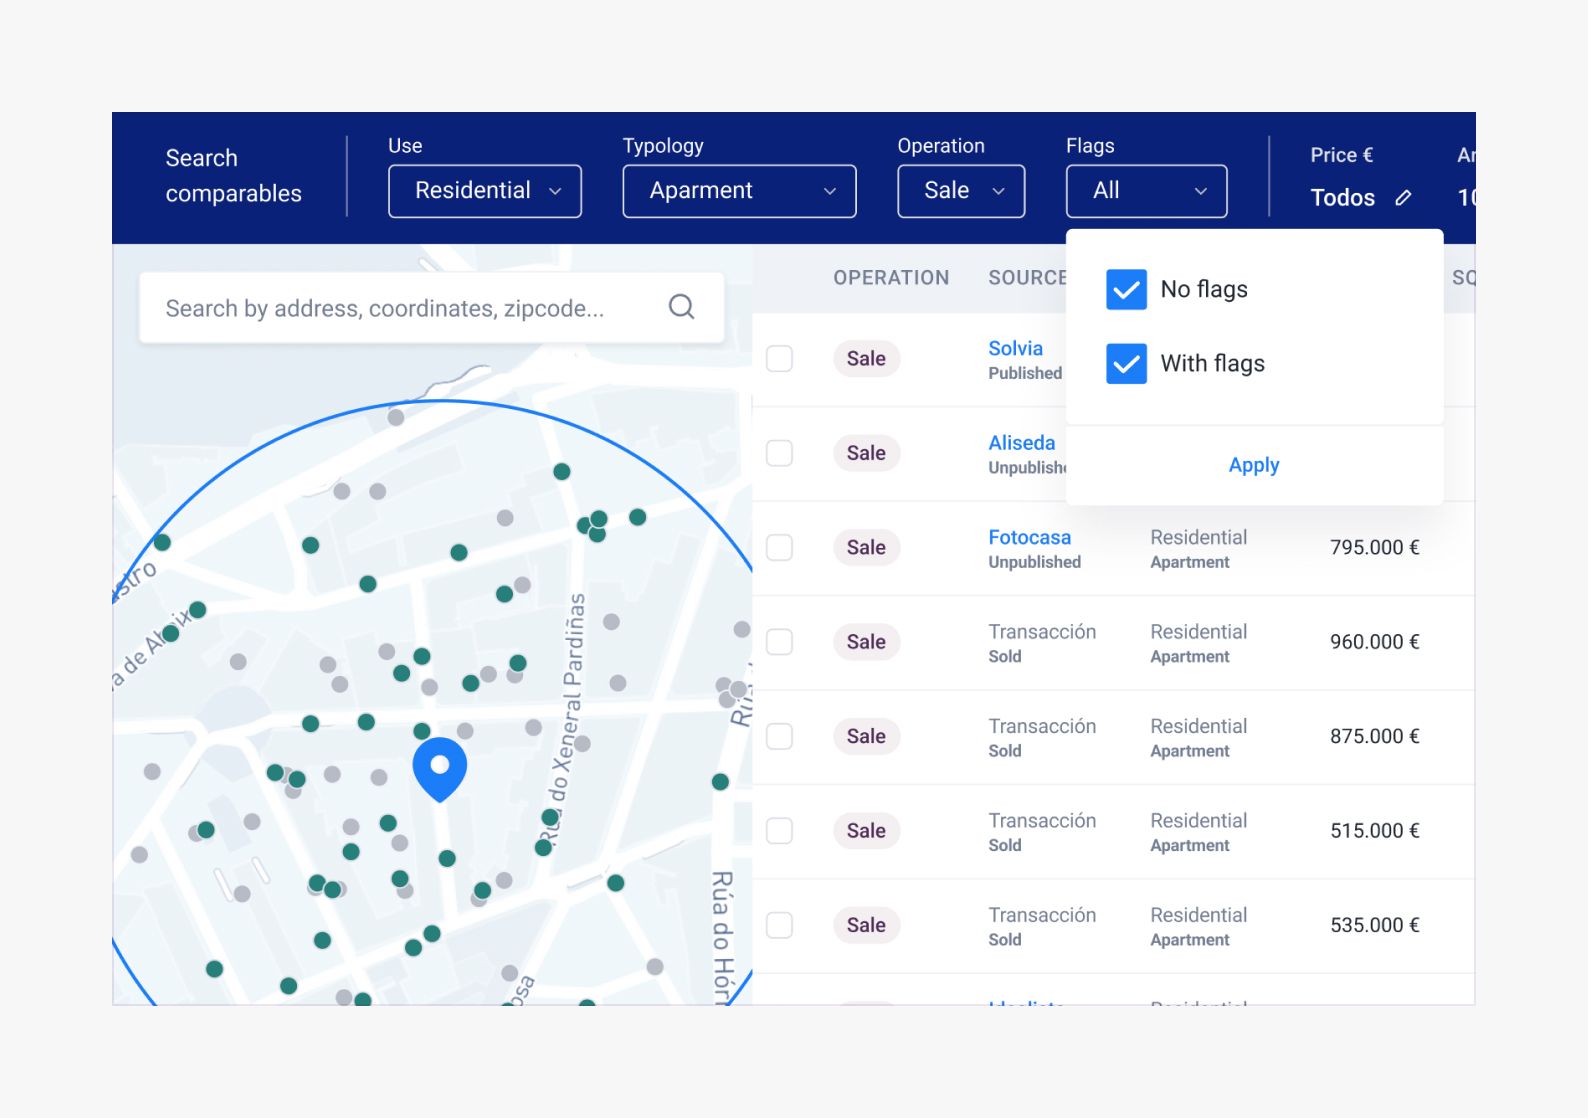Click the Sale badge in Solvia row
The height and width of the screenshot is (1118, 1588).
tap(866, 359)
